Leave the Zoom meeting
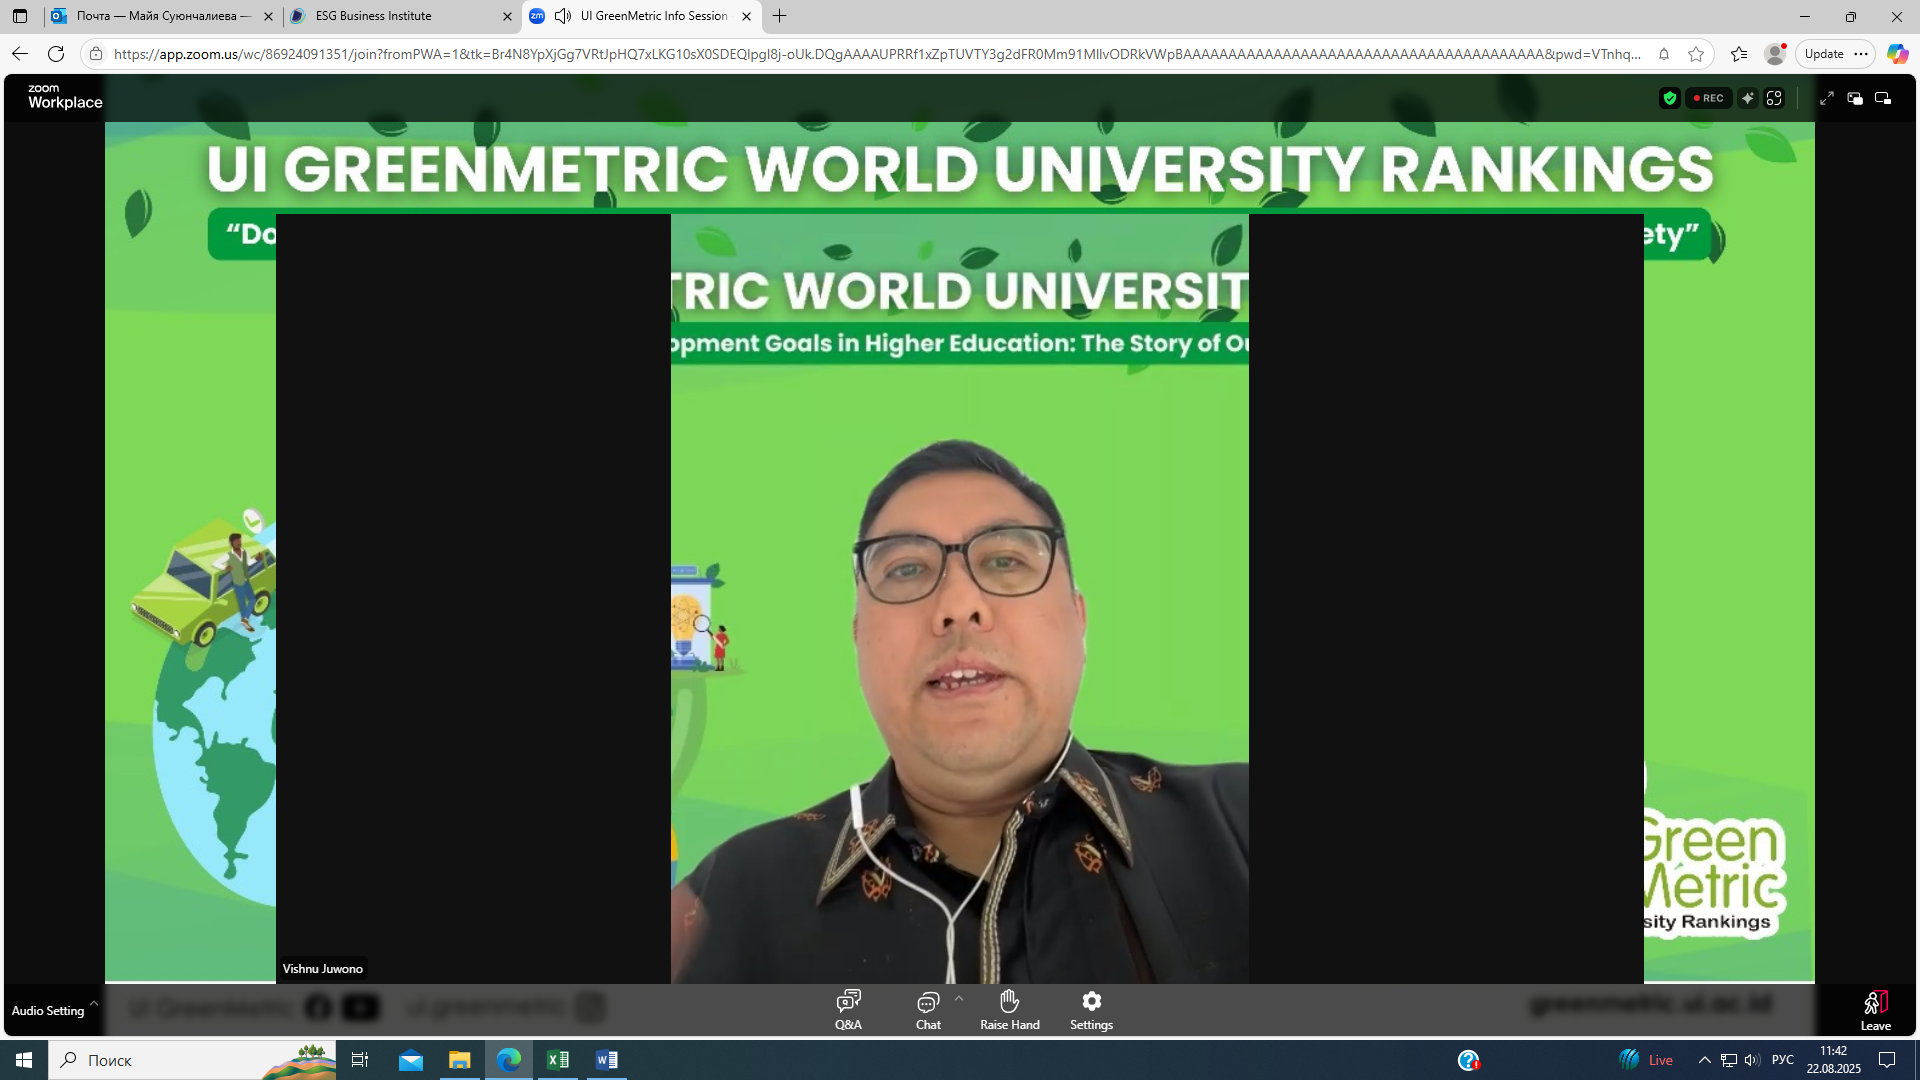This screenshot has height=1080, width=1920. click(x=1875, y=1010)
